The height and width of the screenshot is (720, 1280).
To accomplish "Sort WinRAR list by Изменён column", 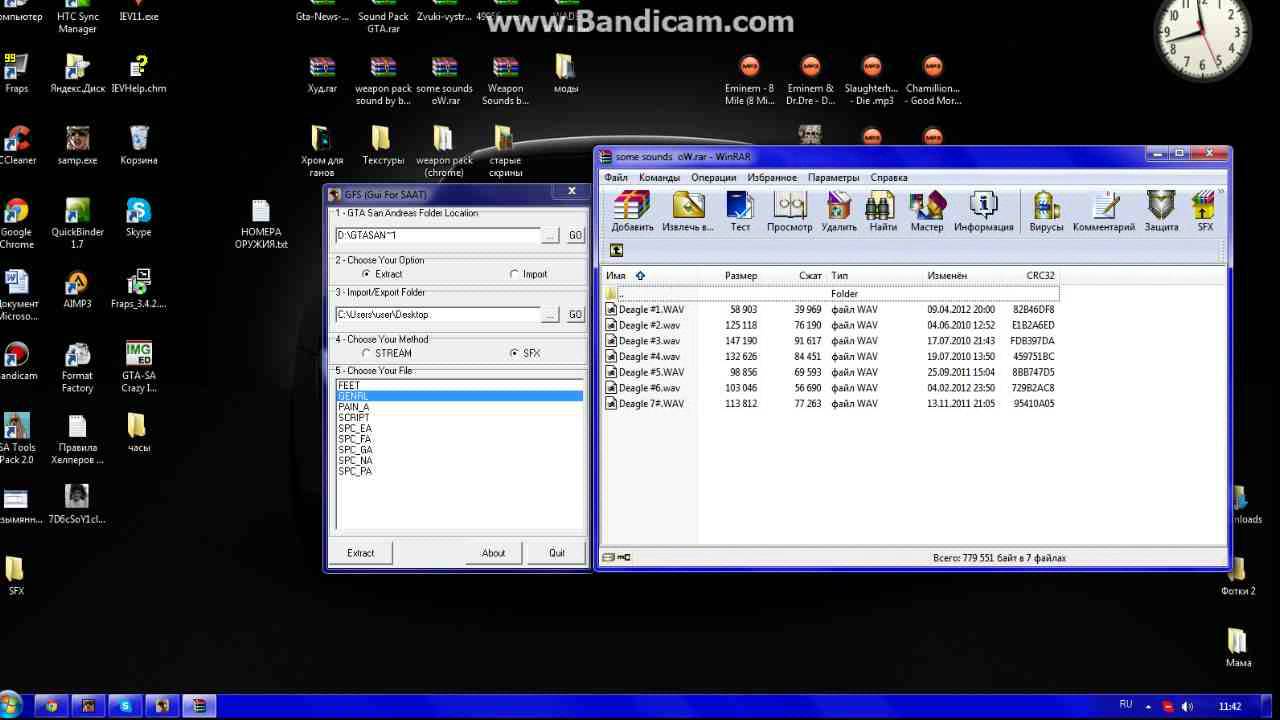I will tap(946, 275).
